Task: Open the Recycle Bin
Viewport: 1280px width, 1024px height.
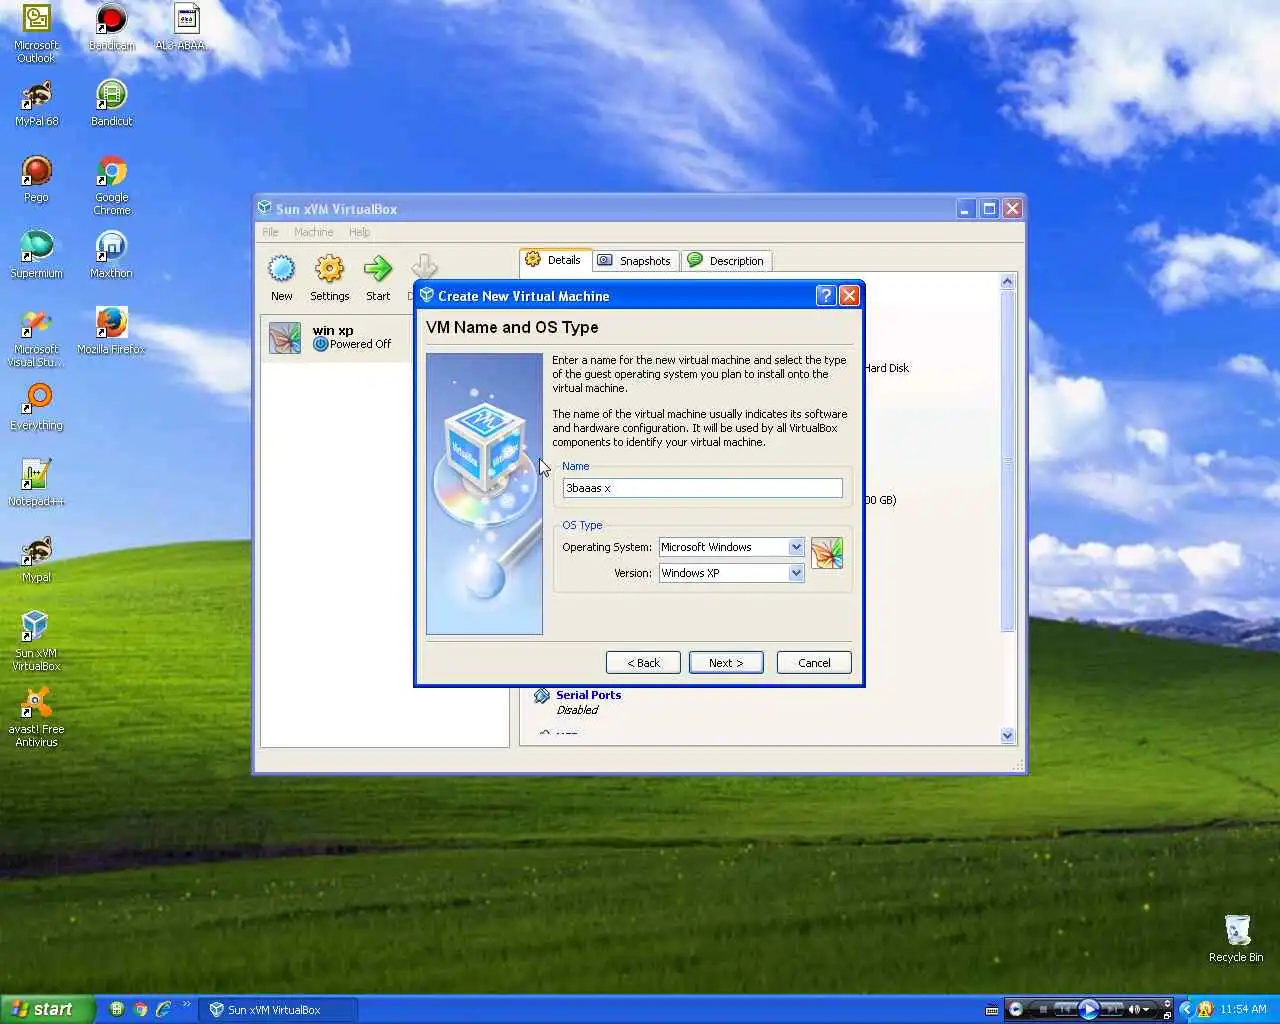Action: [x=1236, y=939]
